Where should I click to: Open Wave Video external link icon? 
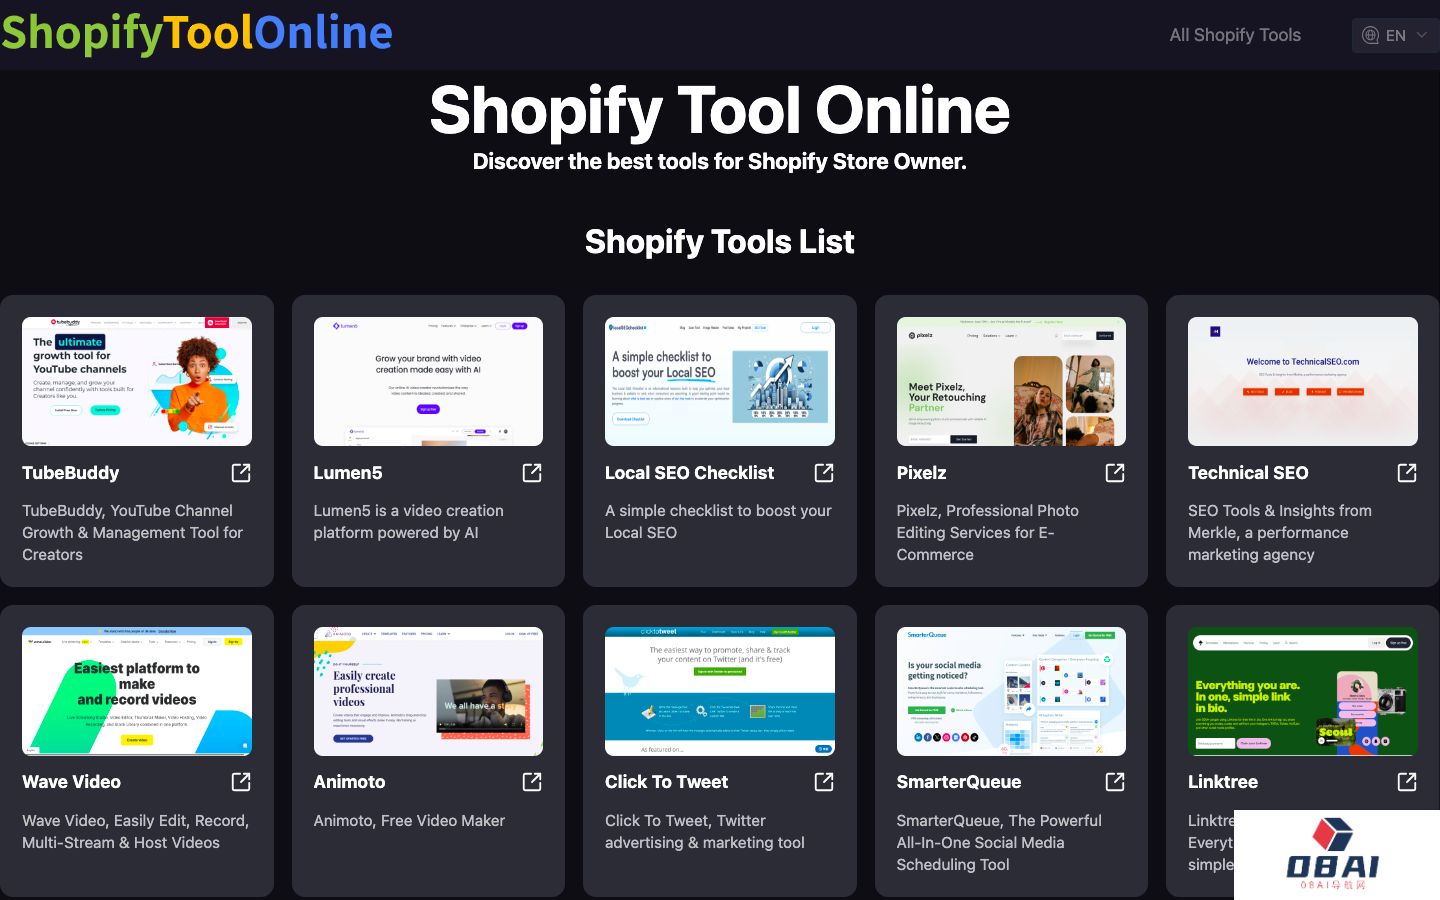click(241, 781)
